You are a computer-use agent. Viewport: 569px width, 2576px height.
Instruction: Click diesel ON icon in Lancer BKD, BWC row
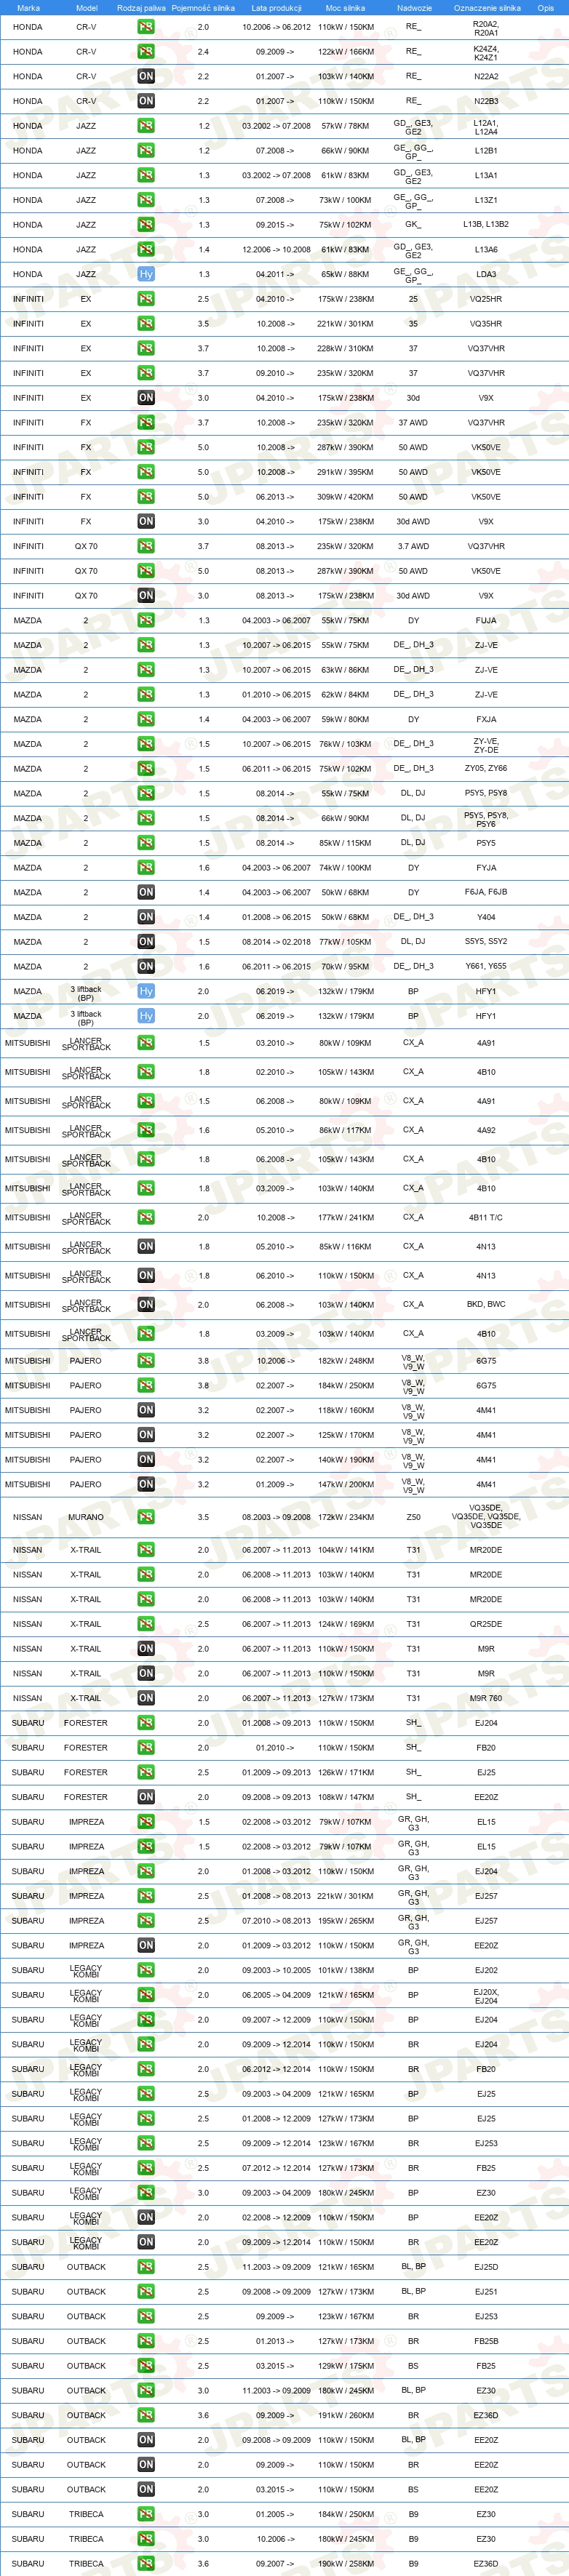click(146, 1305)
